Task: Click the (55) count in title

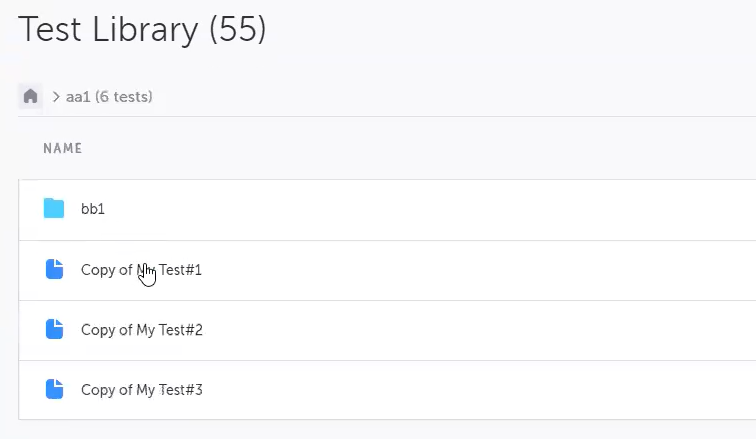Action: [237, 29]
